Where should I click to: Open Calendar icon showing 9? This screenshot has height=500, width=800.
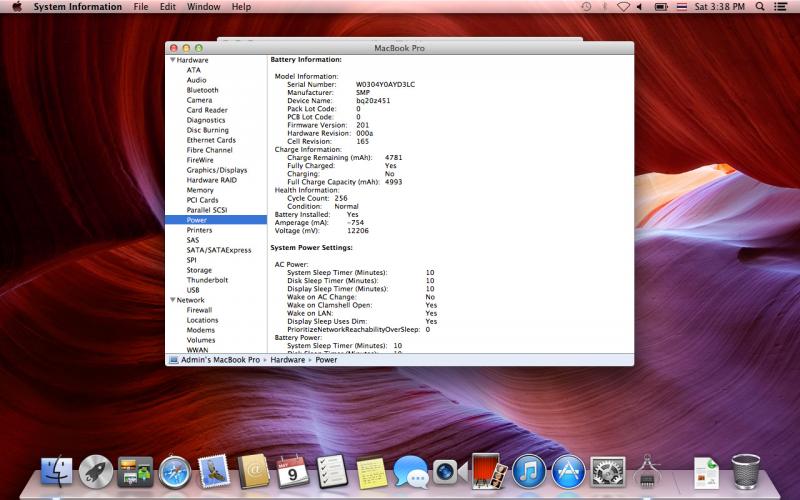pyautogui.click(x=292, y=472)
